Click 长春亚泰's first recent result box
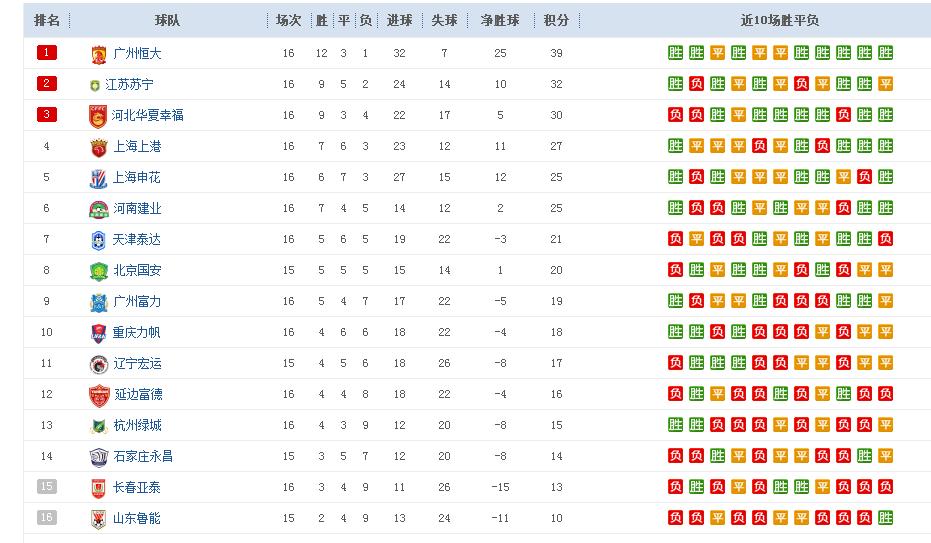This screenshot has width=931, height=543. (x=675, y=487)
